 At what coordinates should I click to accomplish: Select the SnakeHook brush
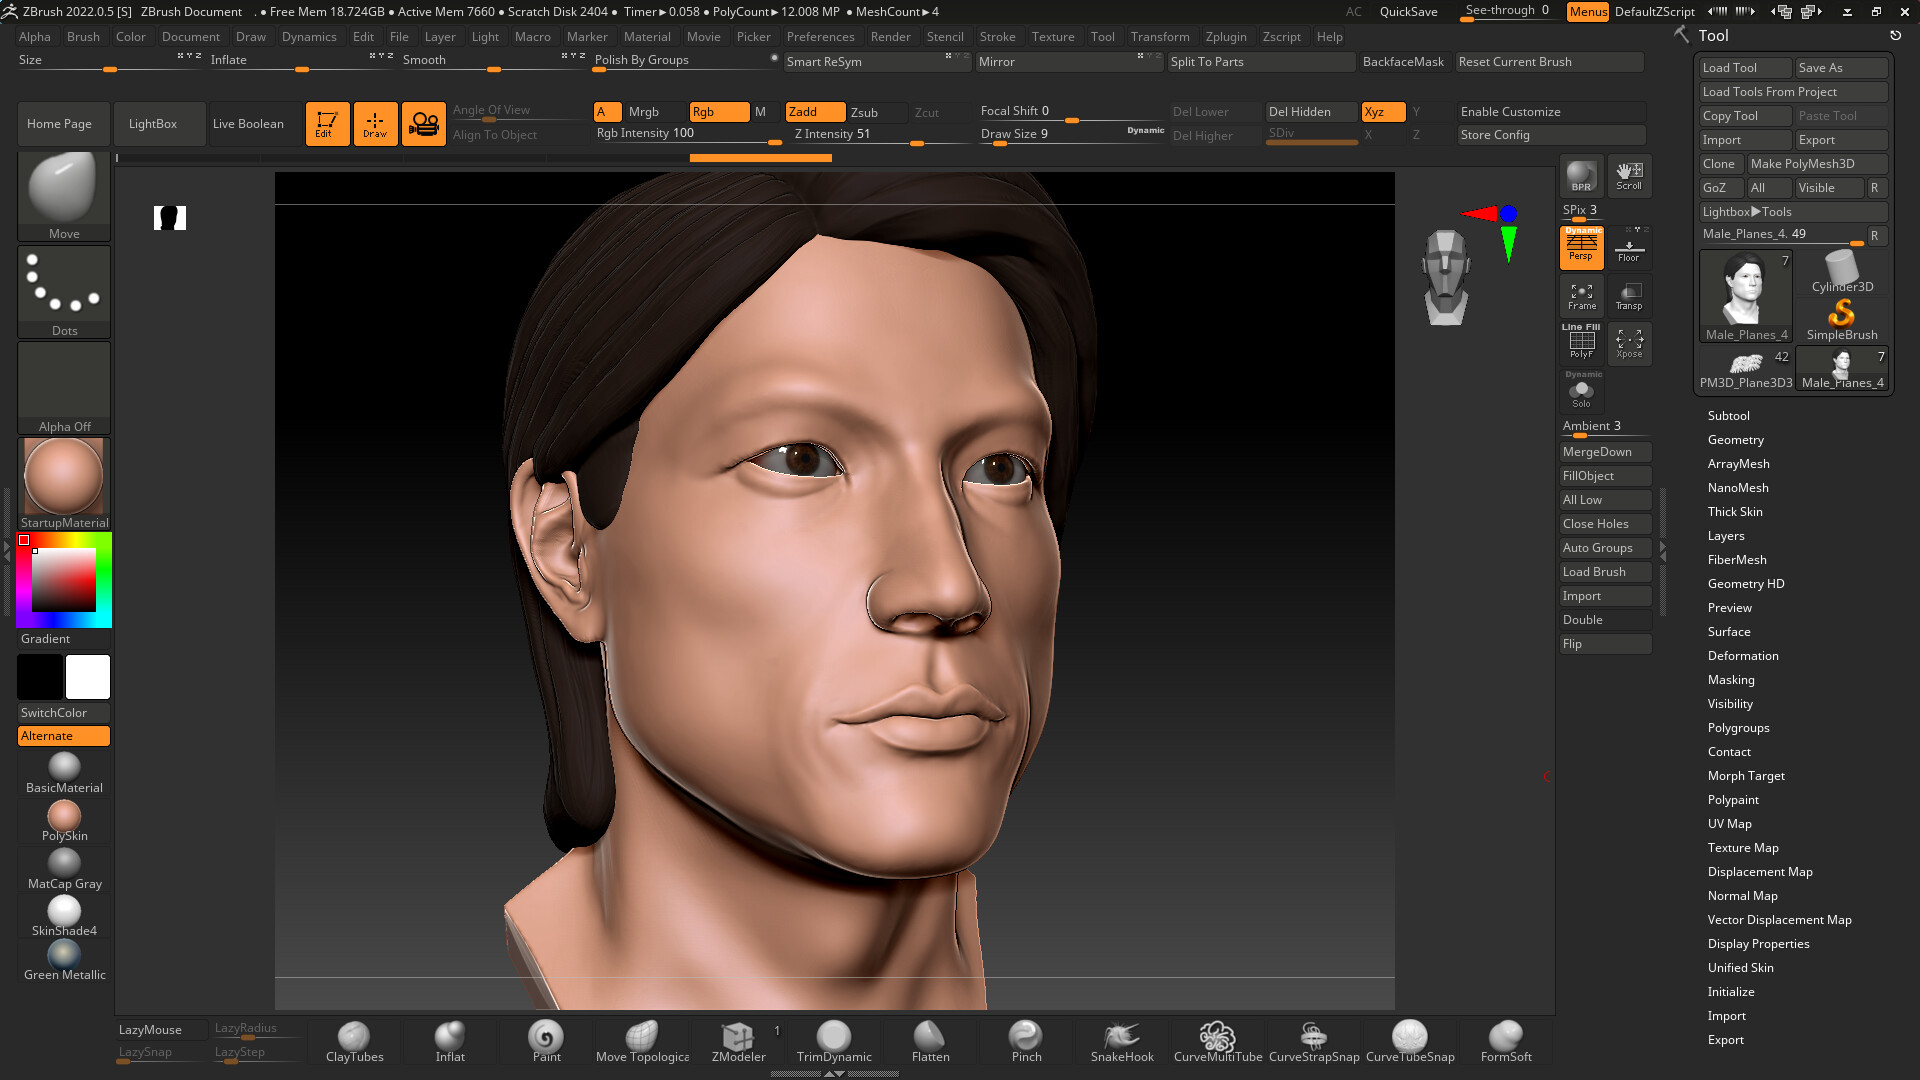click(1121, 1040)
